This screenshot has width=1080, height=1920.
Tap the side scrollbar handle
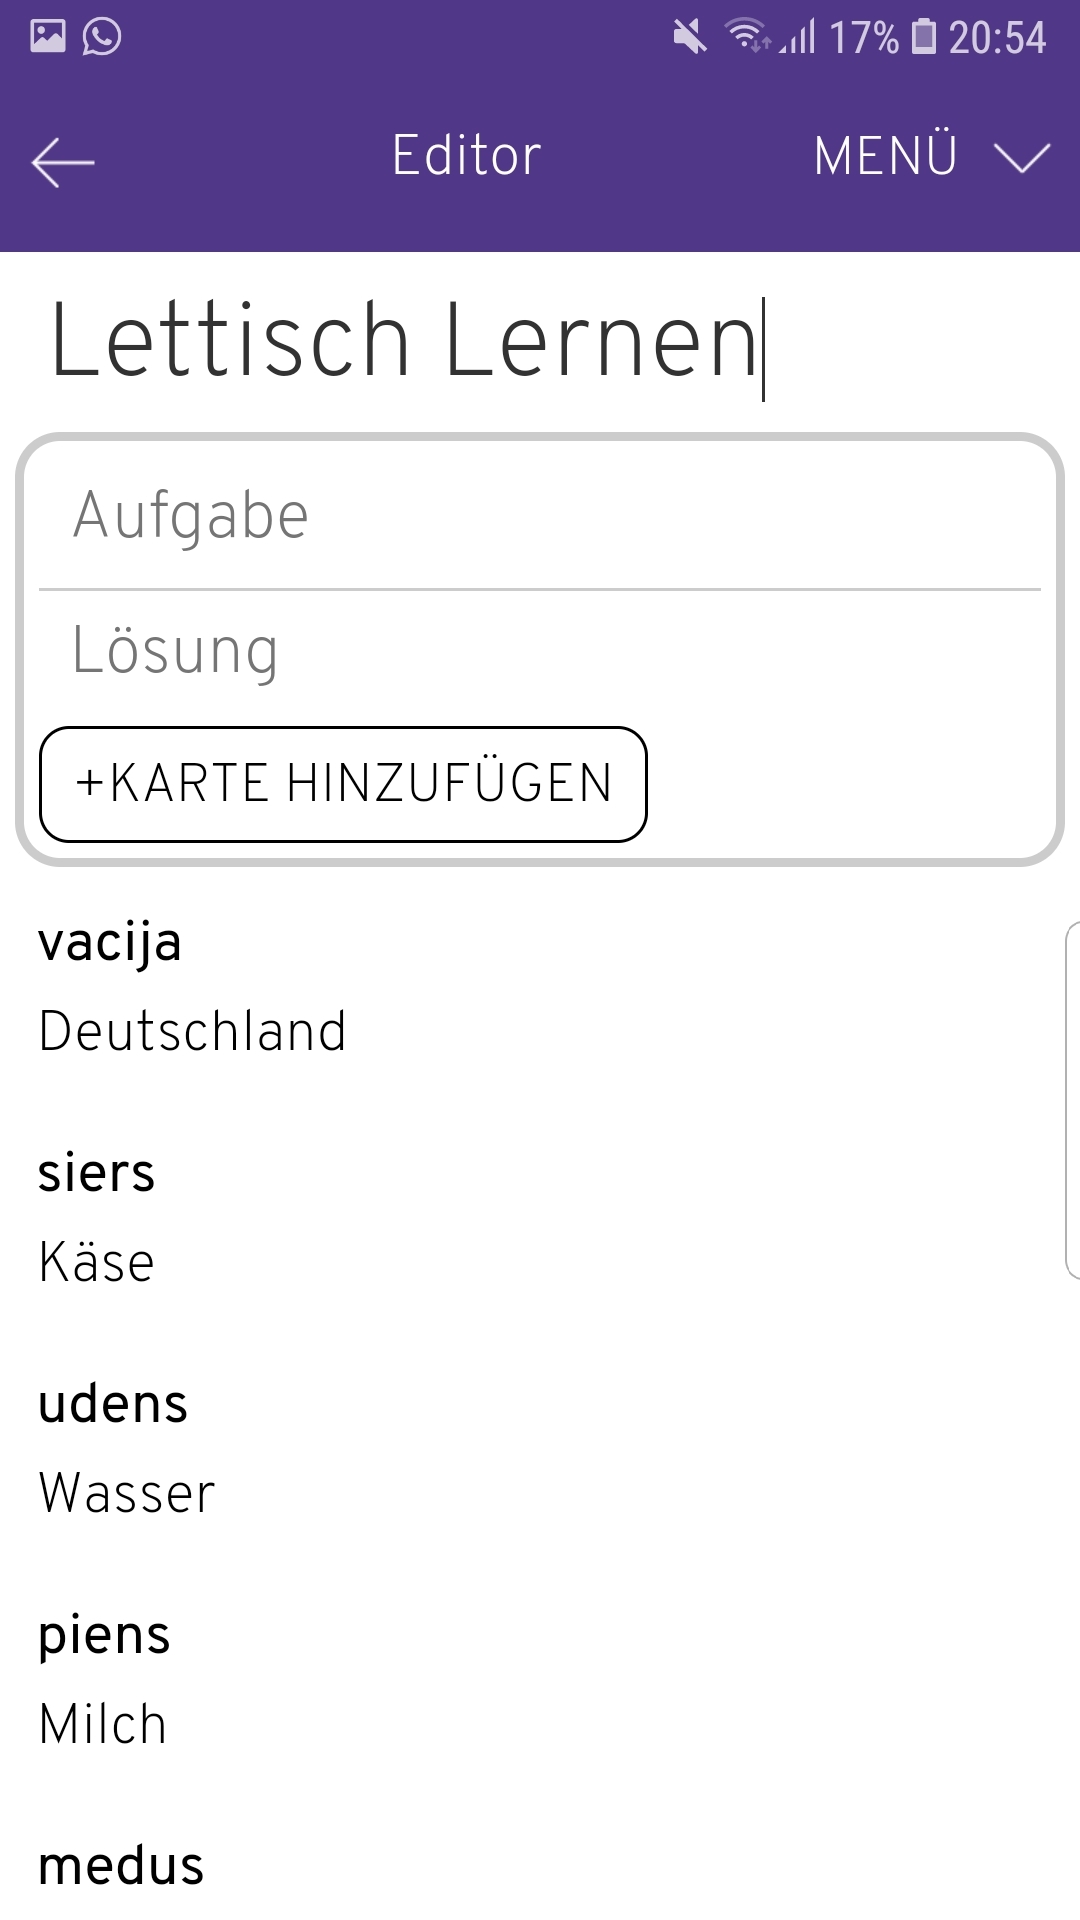(x=1072, y=1100)
